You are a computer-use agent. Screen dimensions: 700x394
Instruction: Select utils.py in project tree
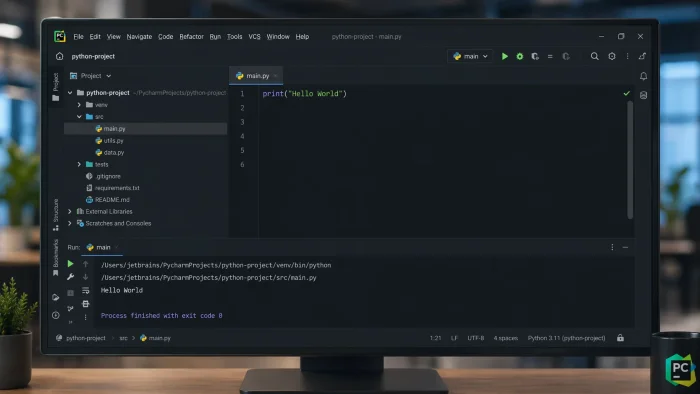click(x=109, y=141)
